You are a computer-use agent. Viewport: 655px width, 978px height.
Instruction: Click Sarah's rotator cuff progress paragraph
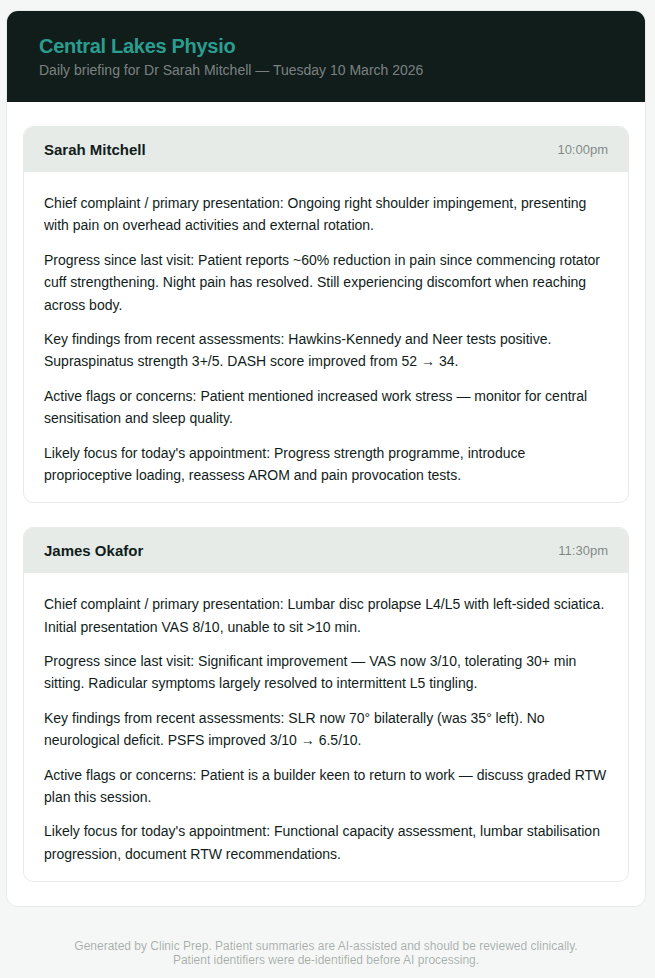(x=321, y=282)
